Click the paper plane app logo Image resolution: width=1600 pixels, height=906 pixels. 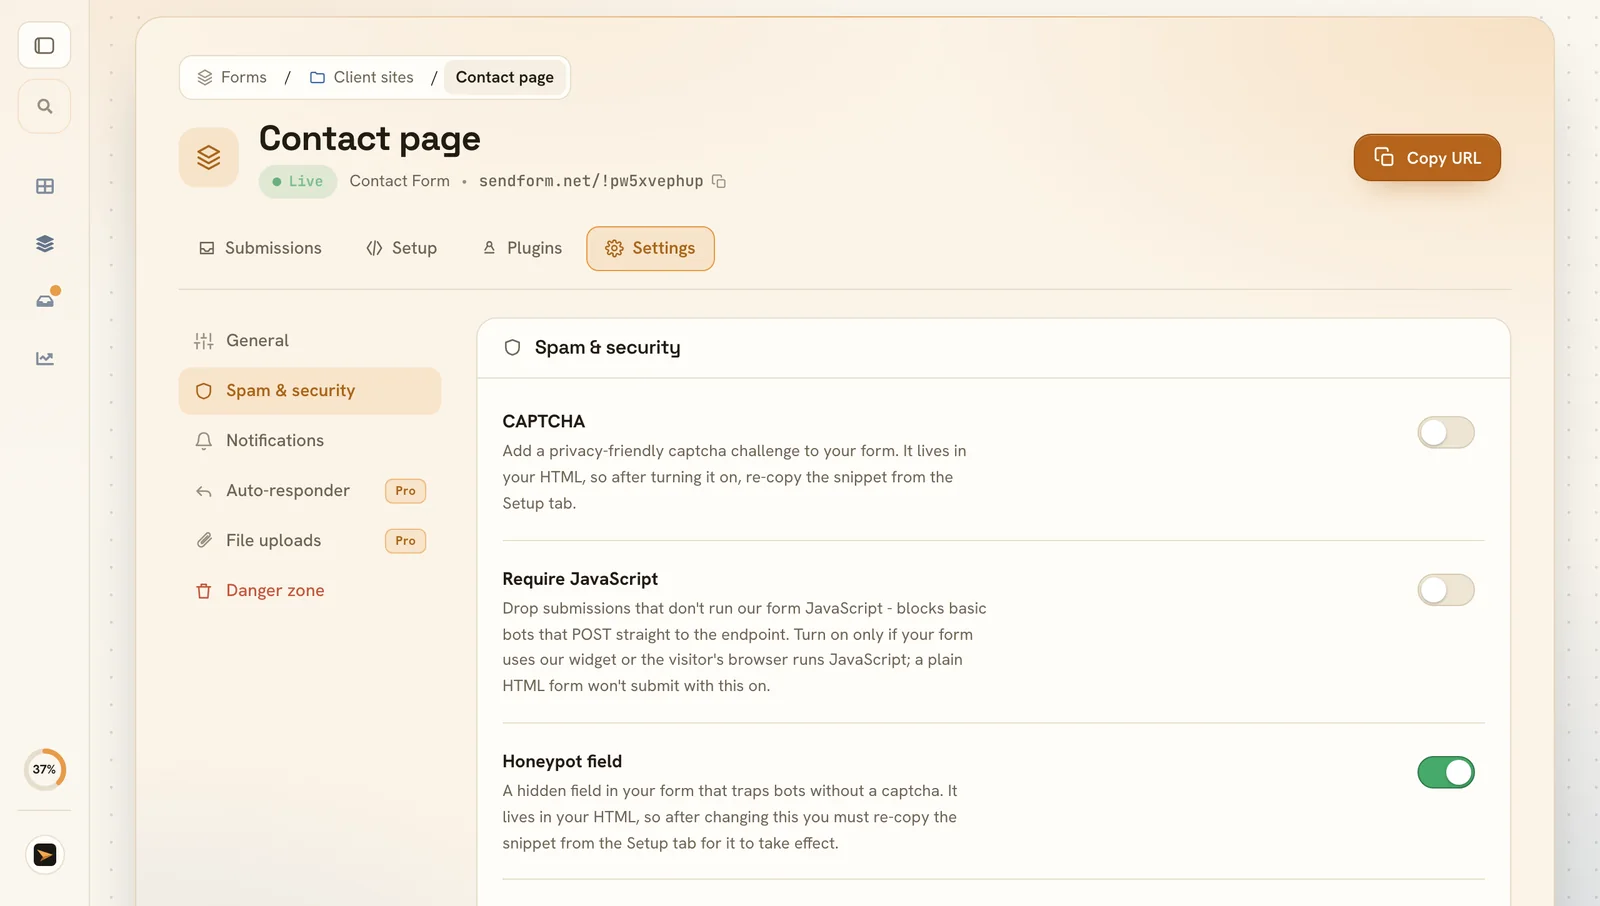click(45, 855)
